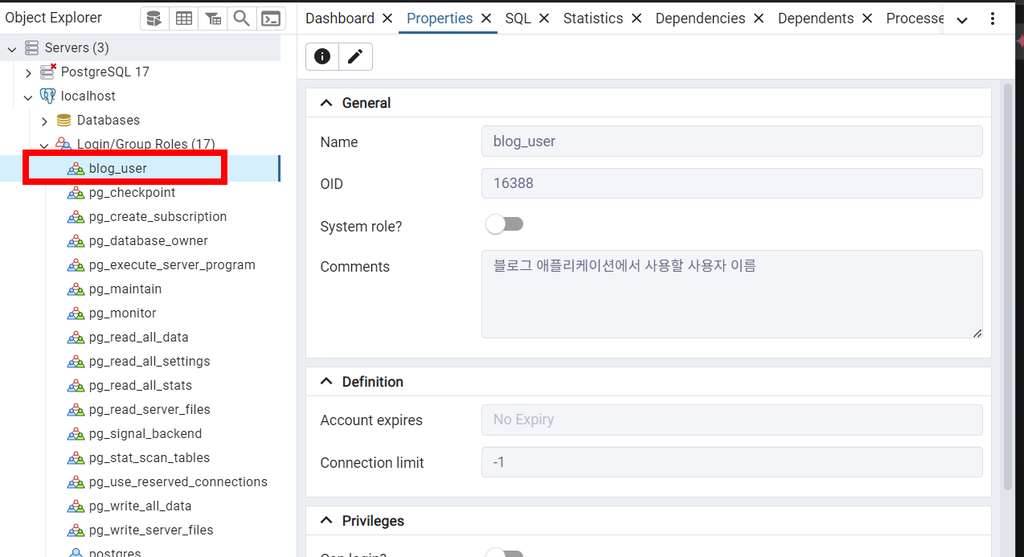Close the Dependencies tab
Image resolution: width=1024 pixels, height=557 pixels.
[758, 18]
